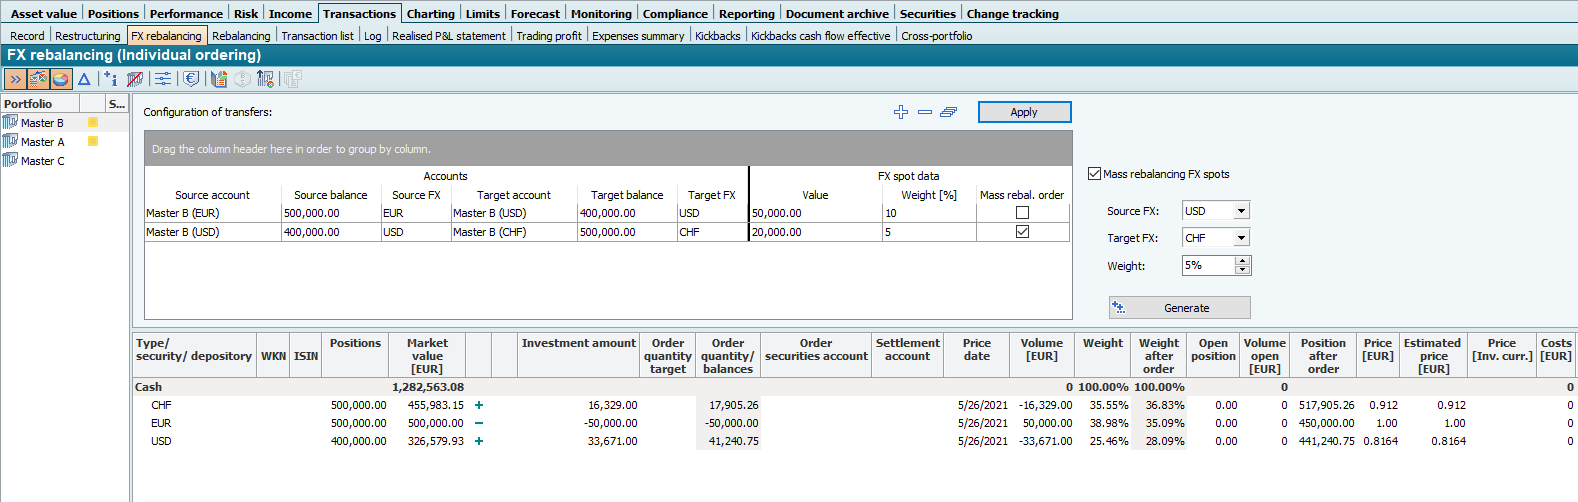The image size is (1578, 502).
Task: Click the euro shield toolbar icon
Action: [191, 79]
